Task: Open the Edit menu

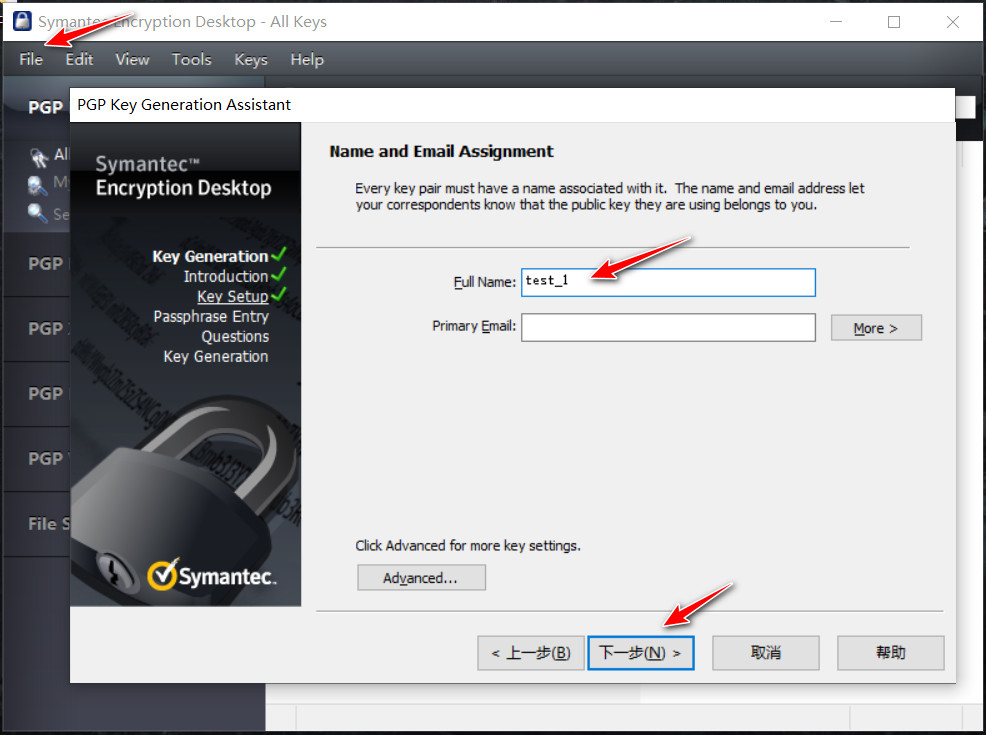Action: click(79, 60)
